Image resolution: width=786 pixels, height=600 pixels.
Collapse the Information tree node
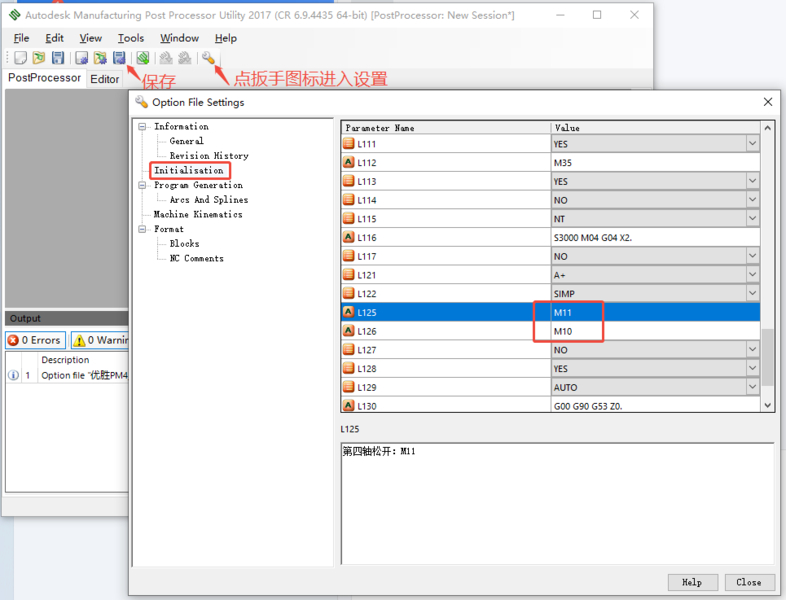click(x=143, y=127)
